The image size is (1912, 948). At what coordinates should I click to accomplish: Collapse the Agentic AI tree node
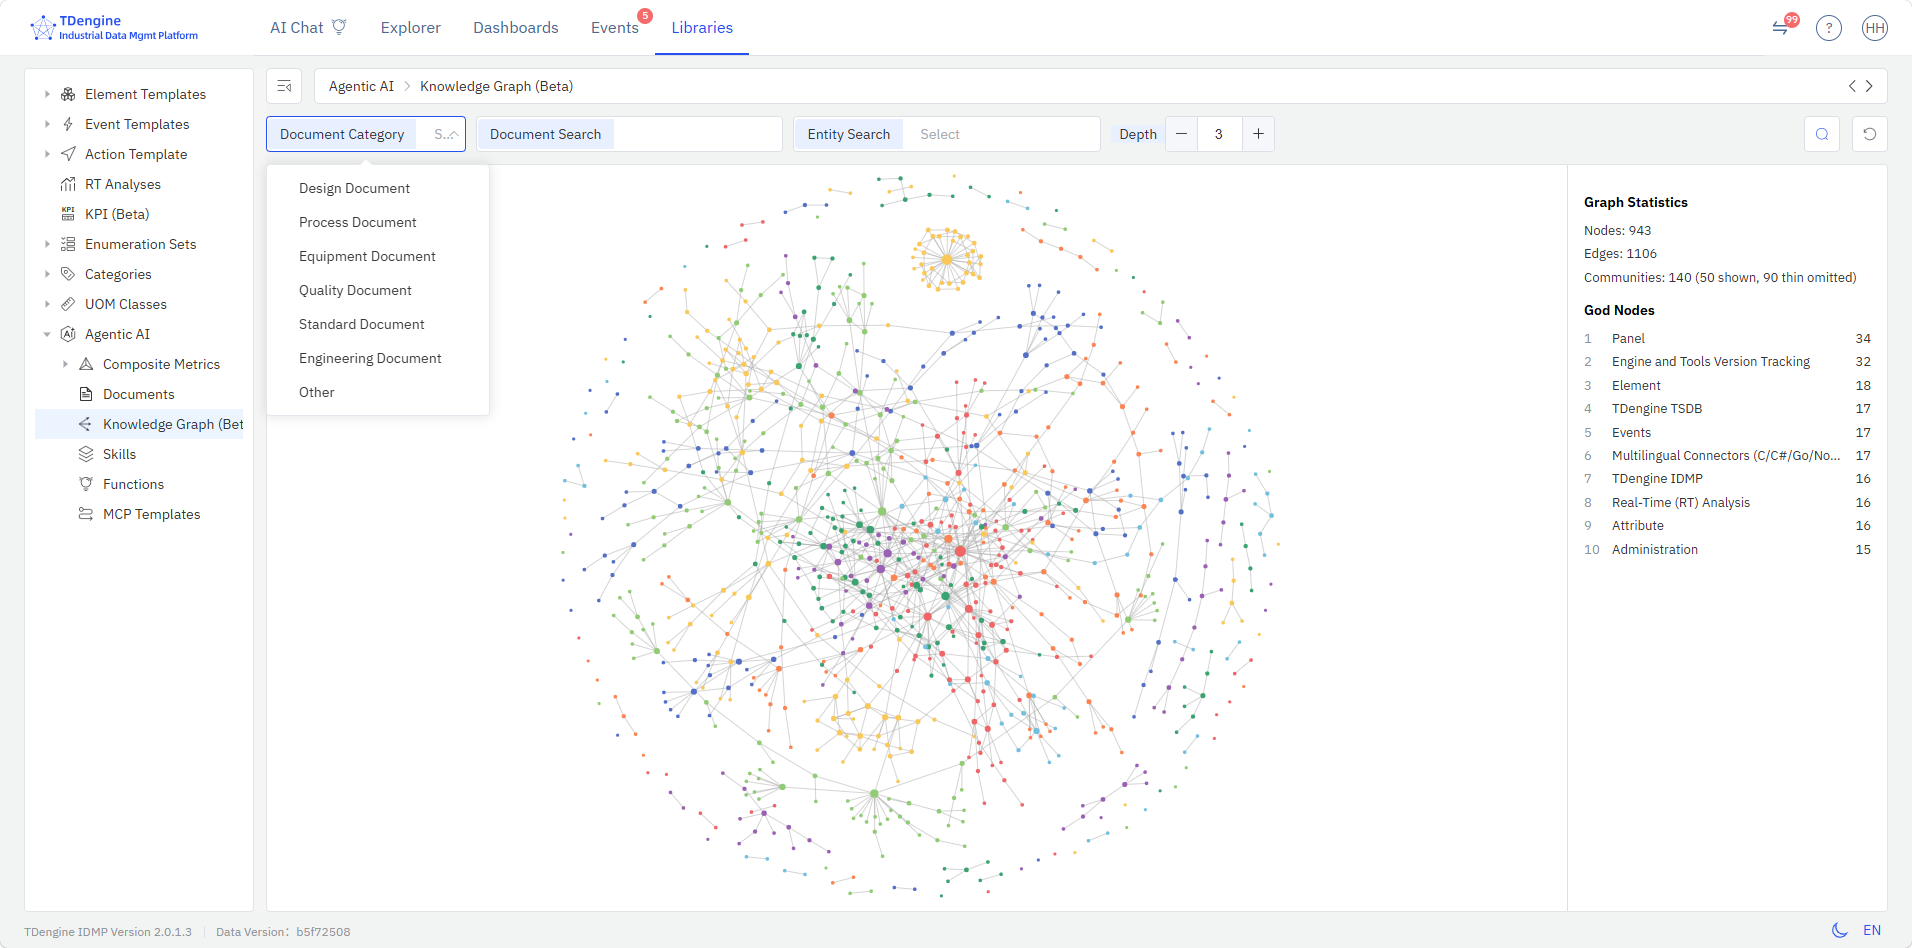[47, 334]
